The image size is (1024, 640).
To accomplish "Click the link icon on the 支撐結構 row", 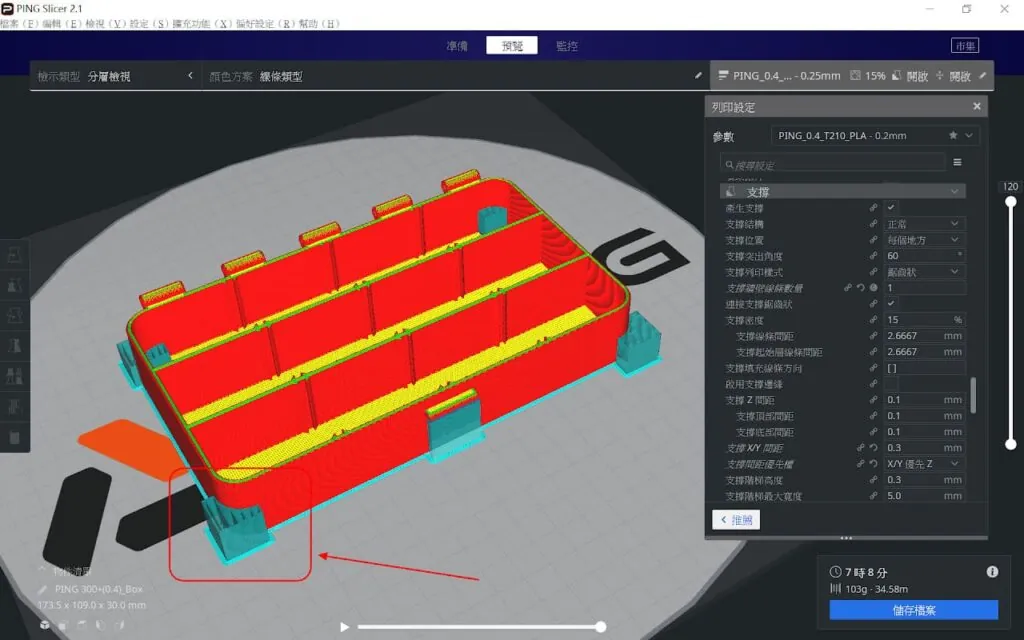I will (x=873, y=224).
